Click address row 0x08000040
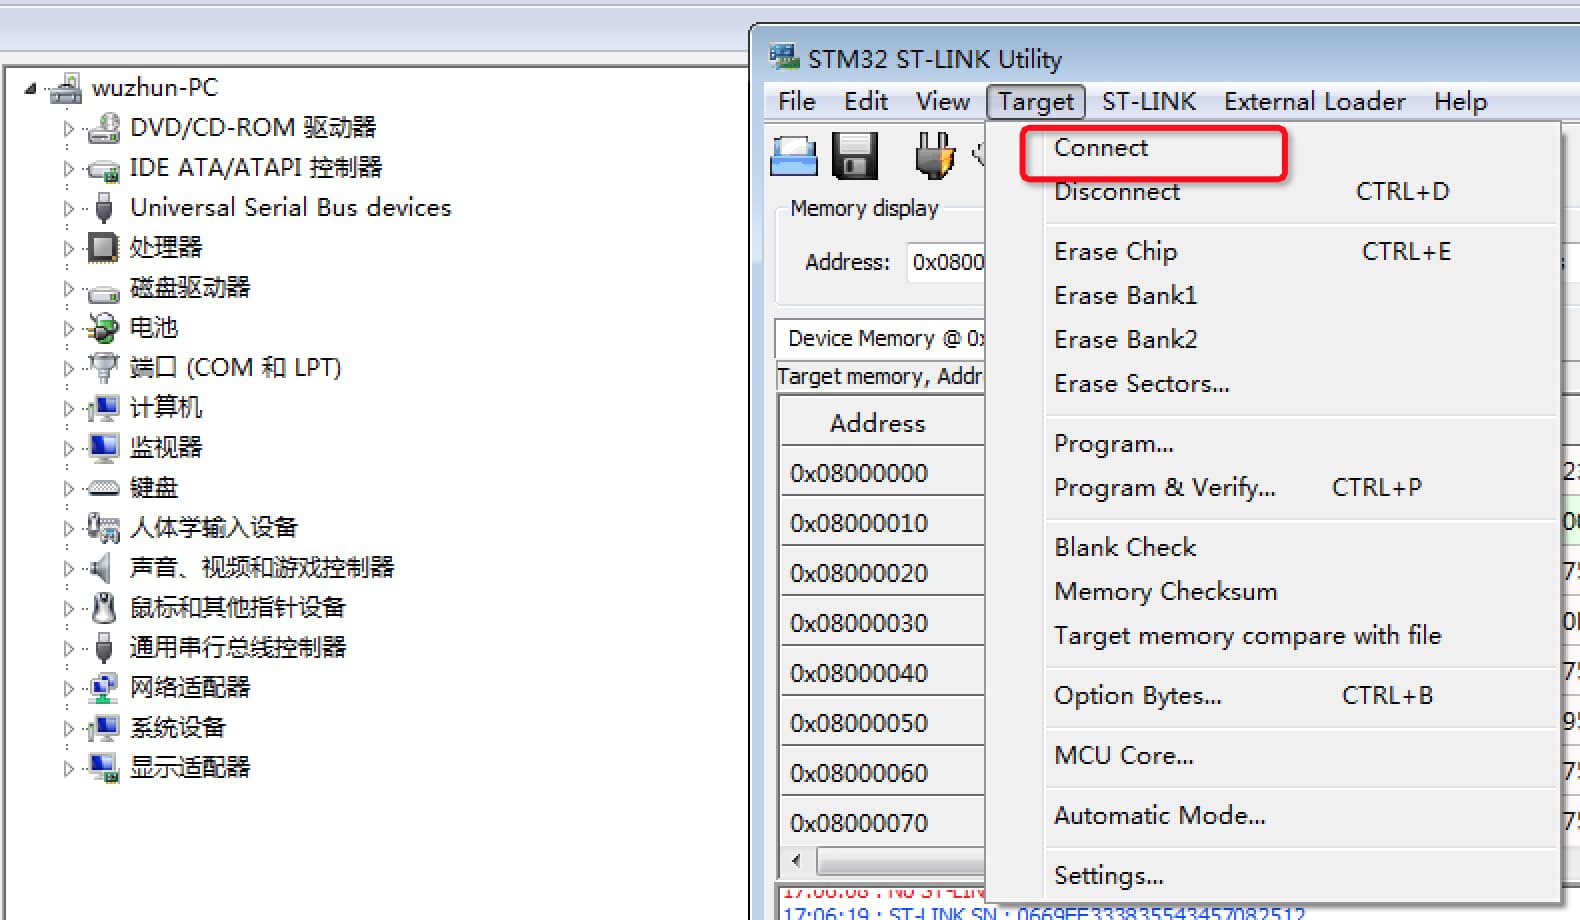1580x920 pixels. click(881, 673)
